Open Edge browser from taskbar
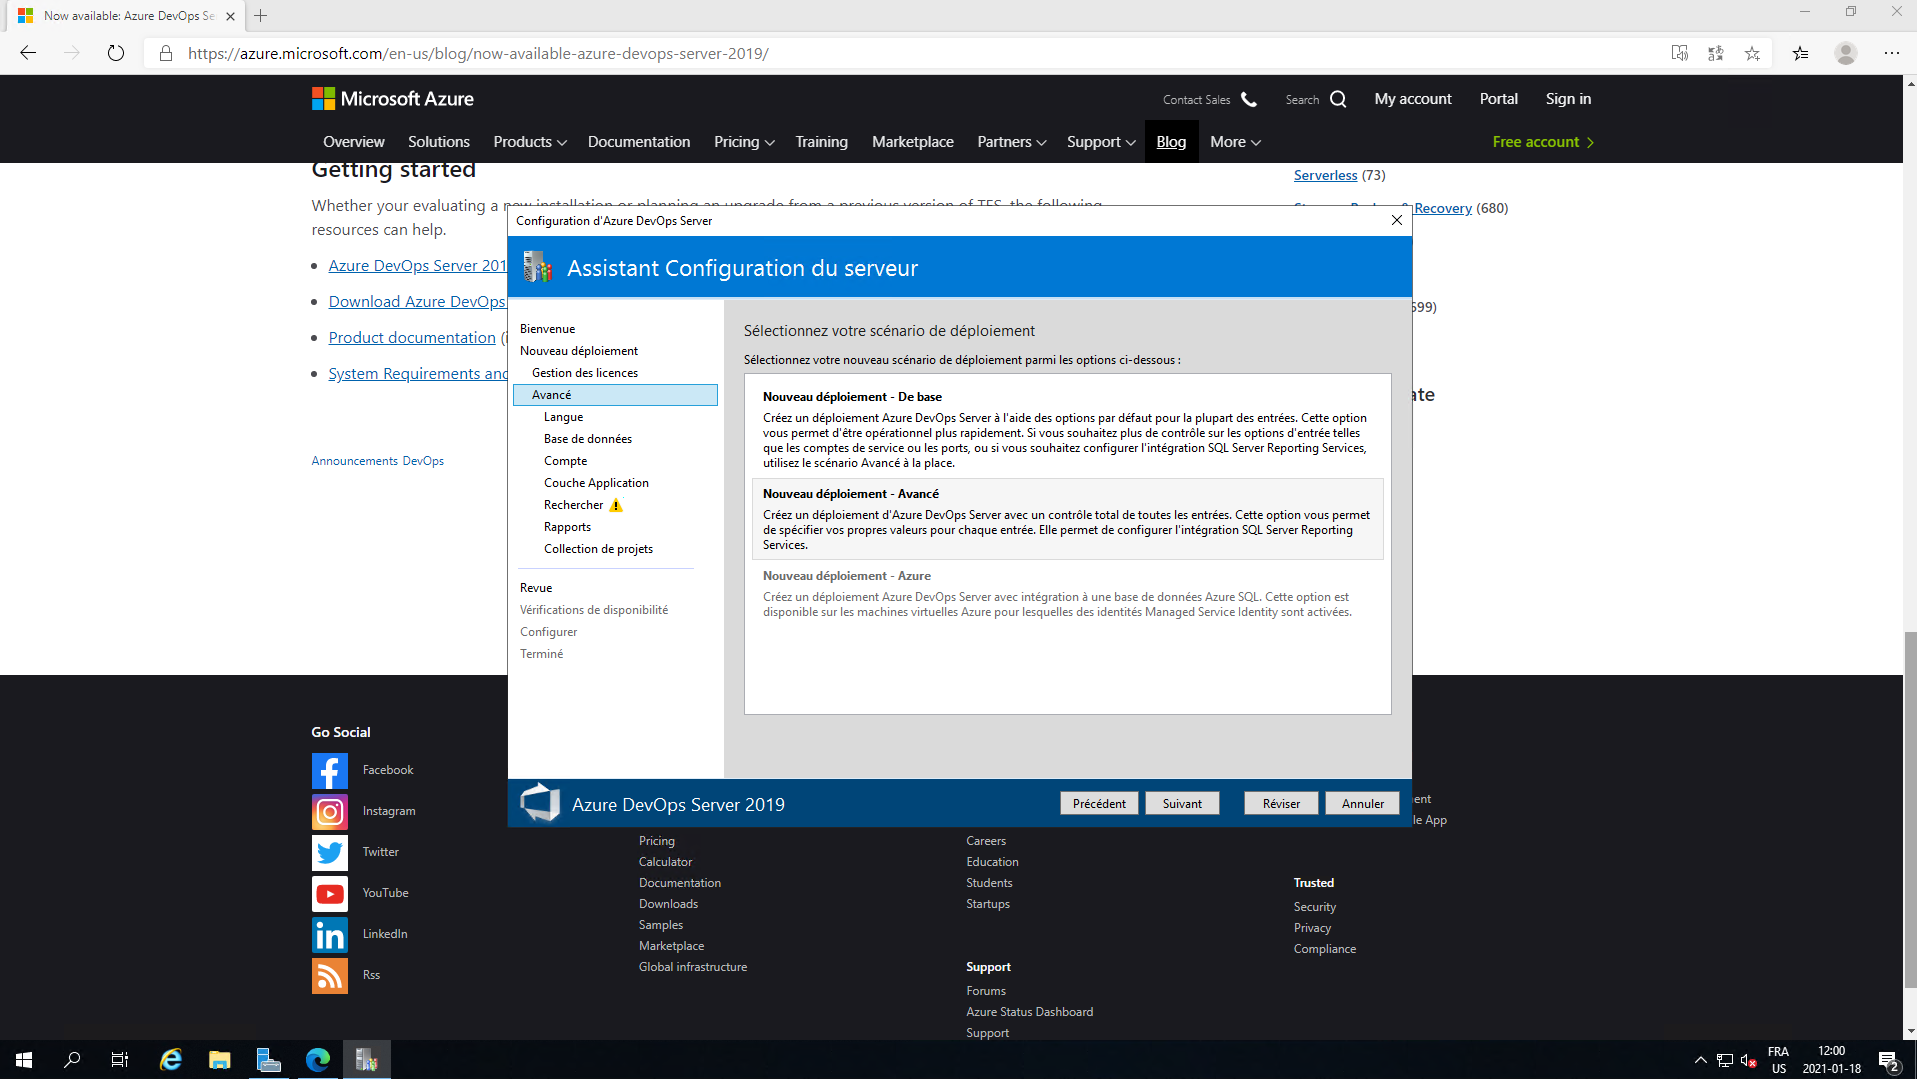 318,1060
